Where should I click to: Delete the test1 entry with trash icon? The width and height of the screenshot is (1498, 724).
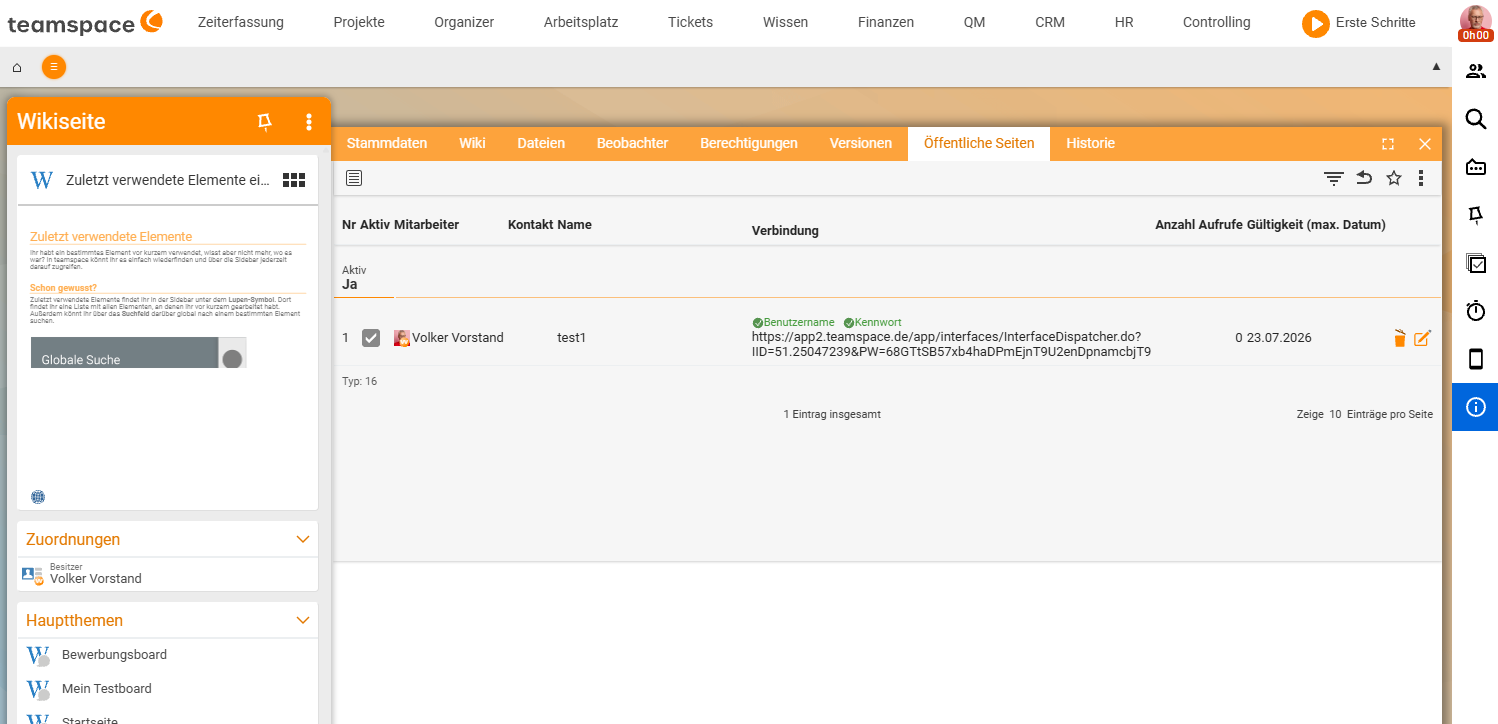1400,338
